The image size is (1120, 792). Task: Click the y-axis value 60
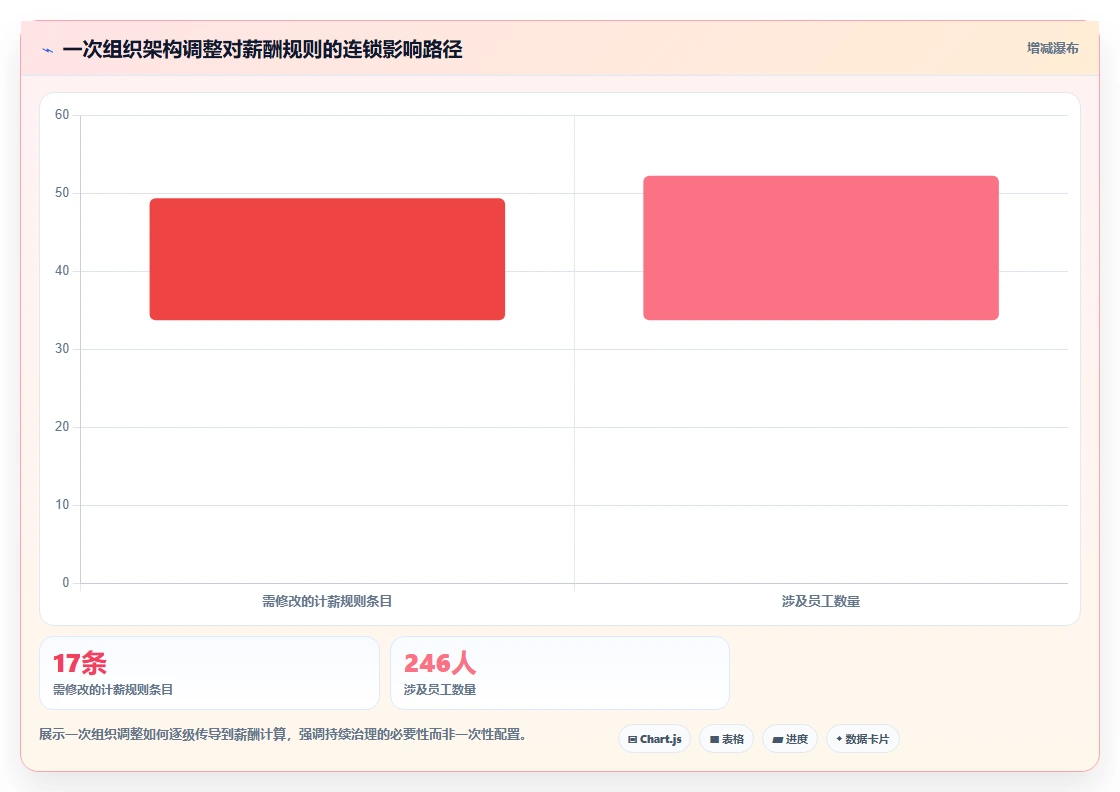pyautogui.click(x=62, y=115)
